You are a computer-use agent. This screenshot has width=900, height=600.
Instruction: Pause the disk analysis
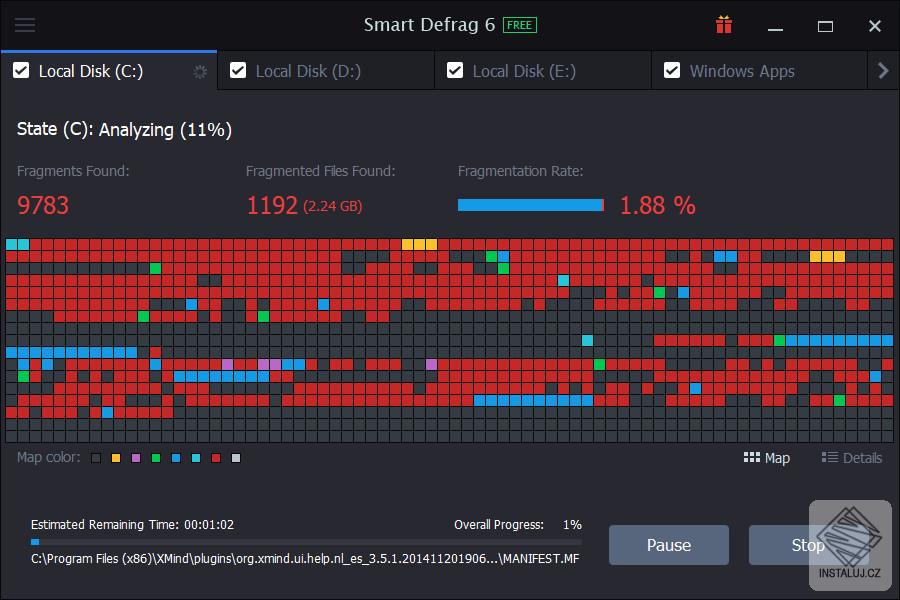tap(669, 545)
